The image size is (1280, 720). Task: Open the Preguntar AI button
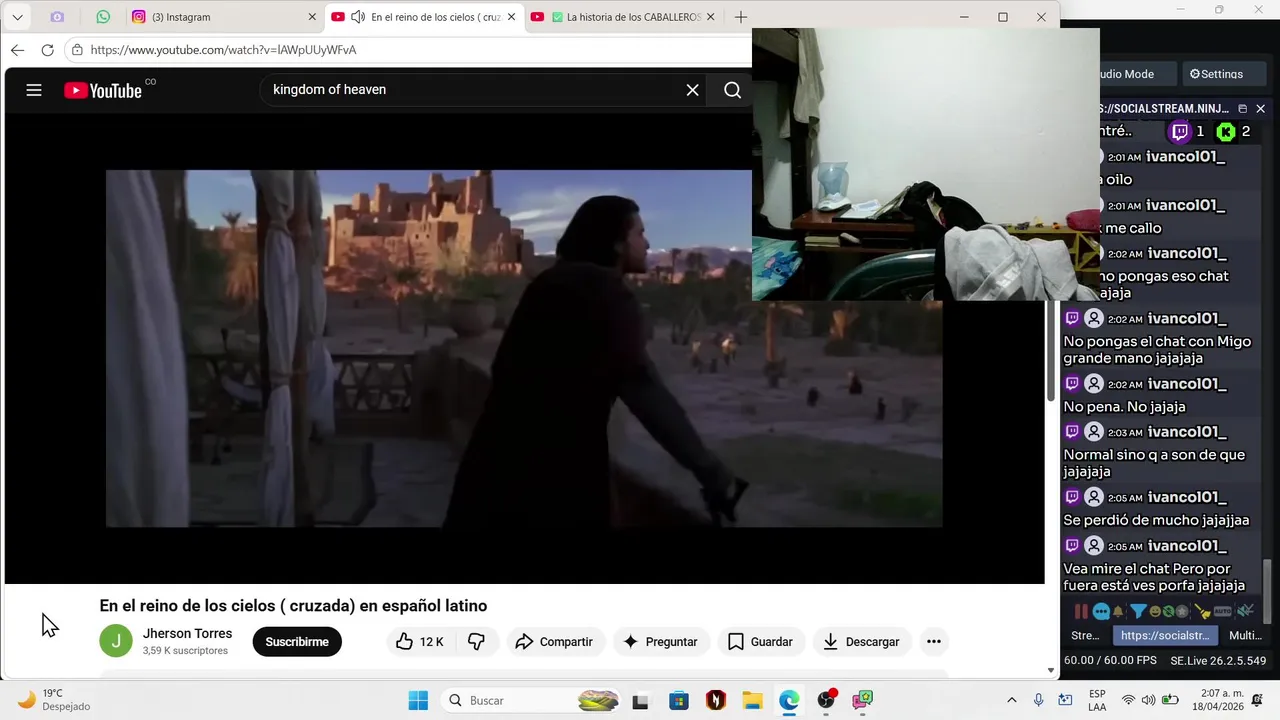tap(660, 642)
